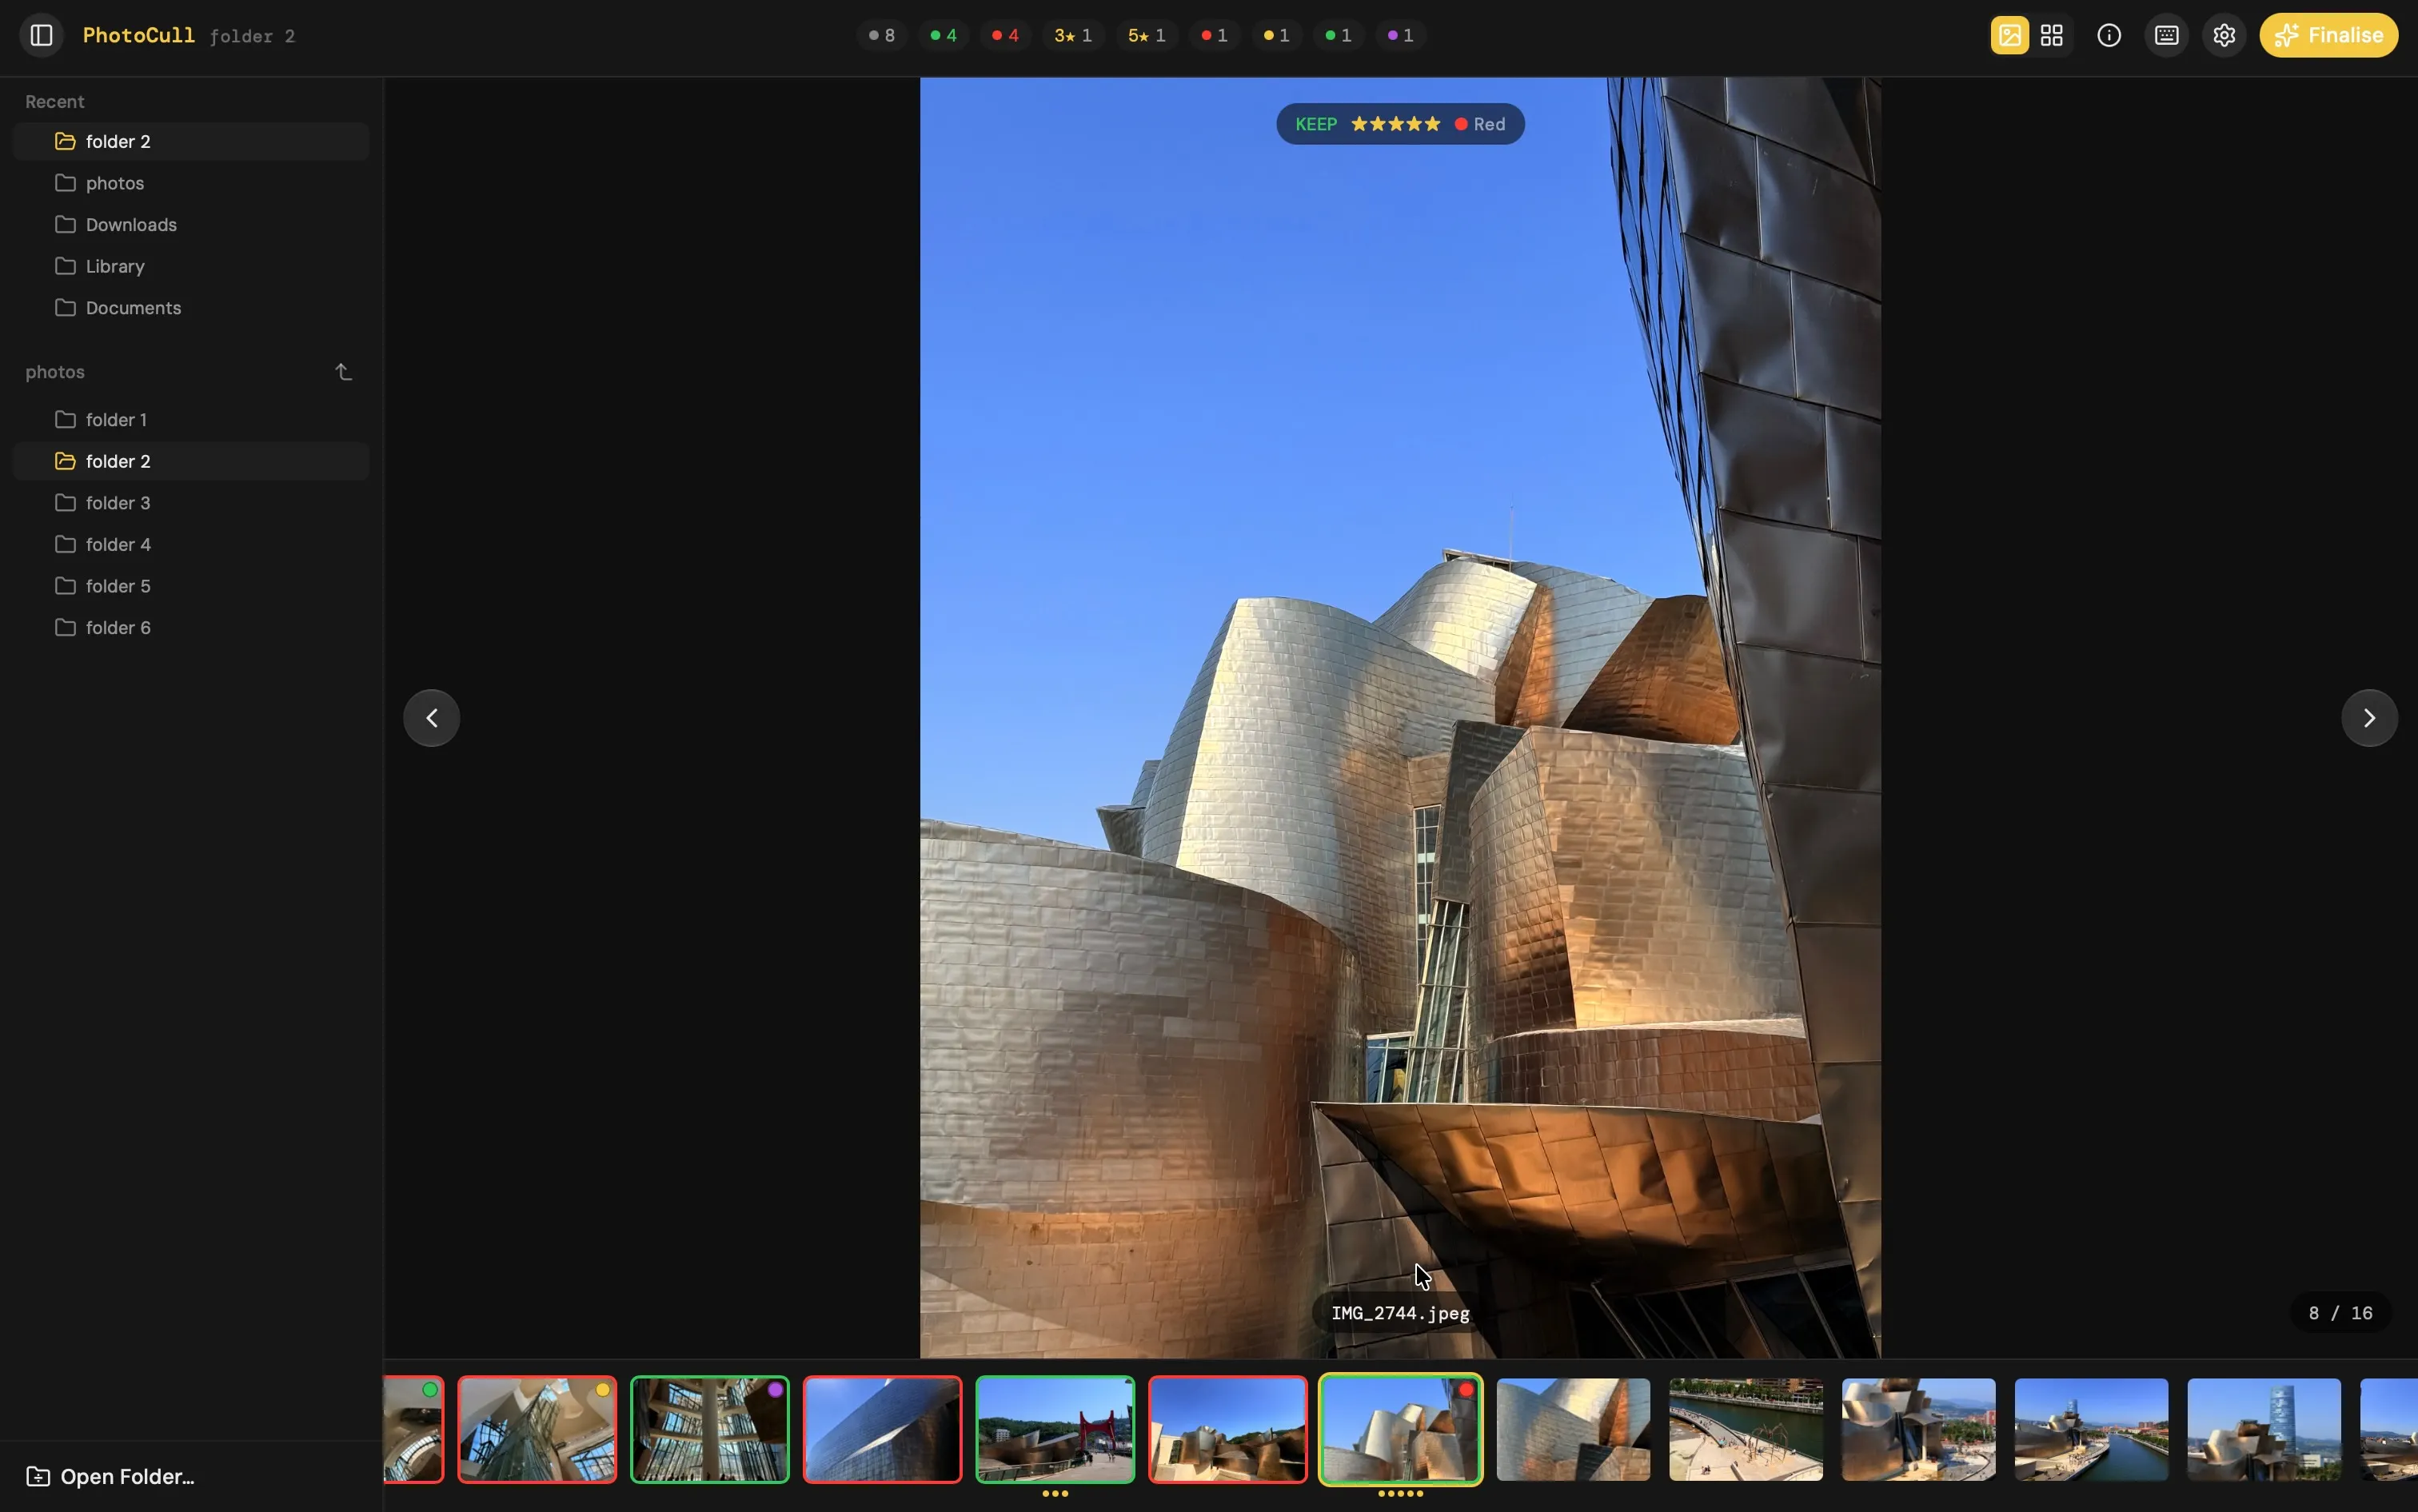The image size is (2418, 1512).
Task: Filter by green keep count 4
Action: [943, 35]
